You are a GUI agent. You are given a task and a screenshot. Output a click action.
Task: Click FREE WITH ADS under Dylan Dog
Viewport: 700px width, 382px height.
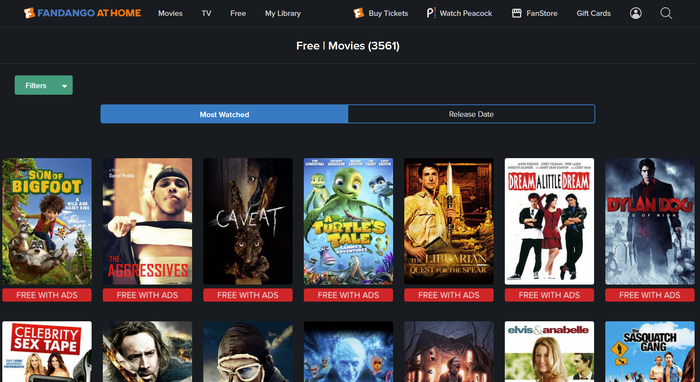(650, 295)
